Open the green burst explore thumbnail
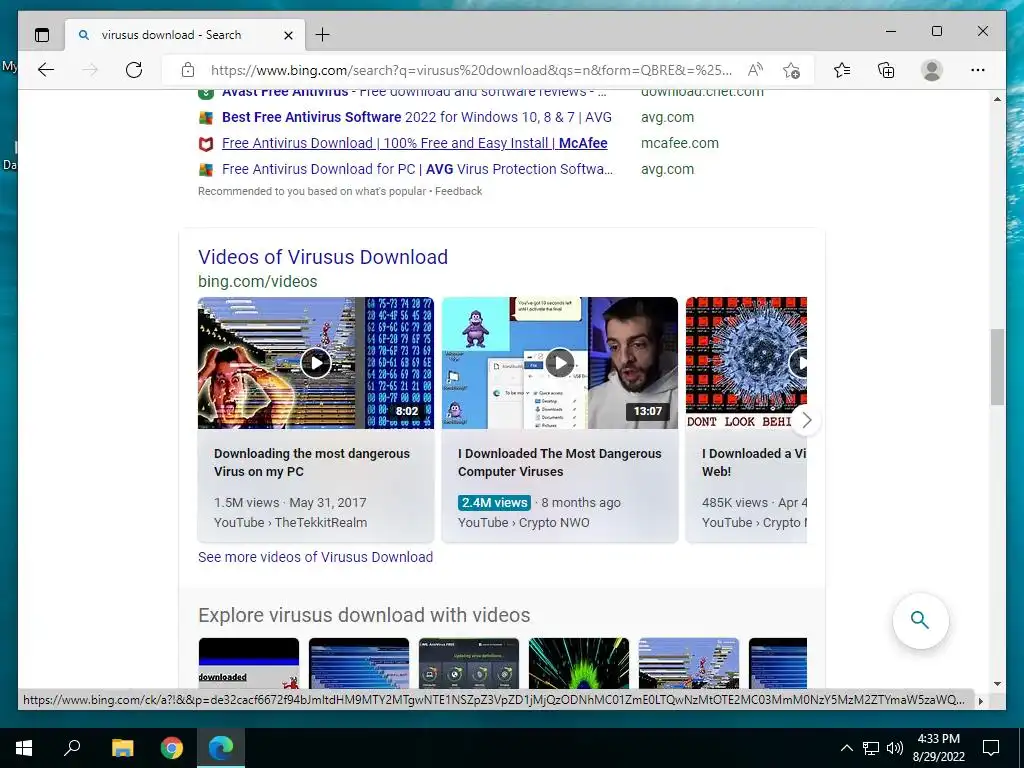Screen dimensions: 1024x768 point(579,663)
